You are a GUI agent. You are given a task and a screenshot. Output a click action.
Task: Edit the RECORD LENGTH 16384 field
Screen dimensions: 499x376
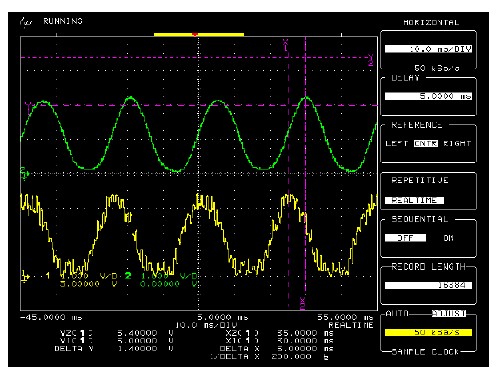point(428,285)
